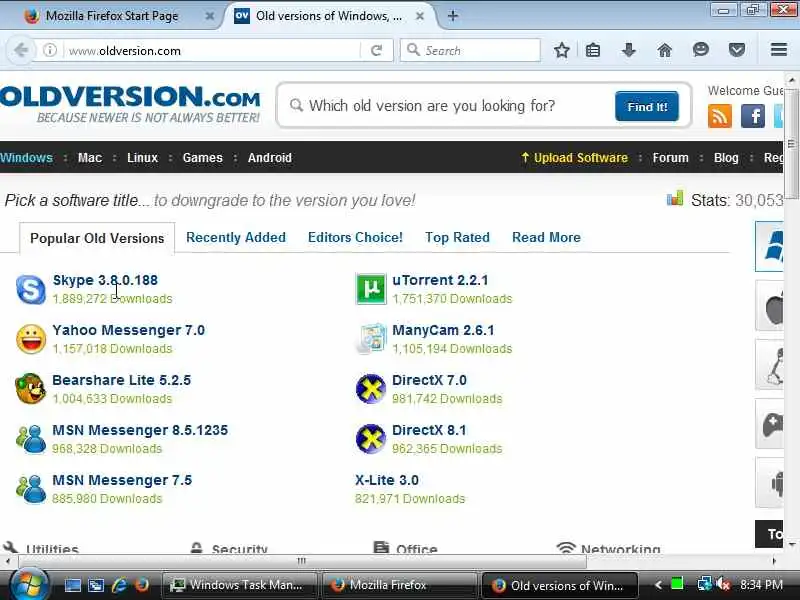The image size is (800, 600).
Task: Show hidden tray icons arrow
Action: pyautogui.click(x=658, y=585)
